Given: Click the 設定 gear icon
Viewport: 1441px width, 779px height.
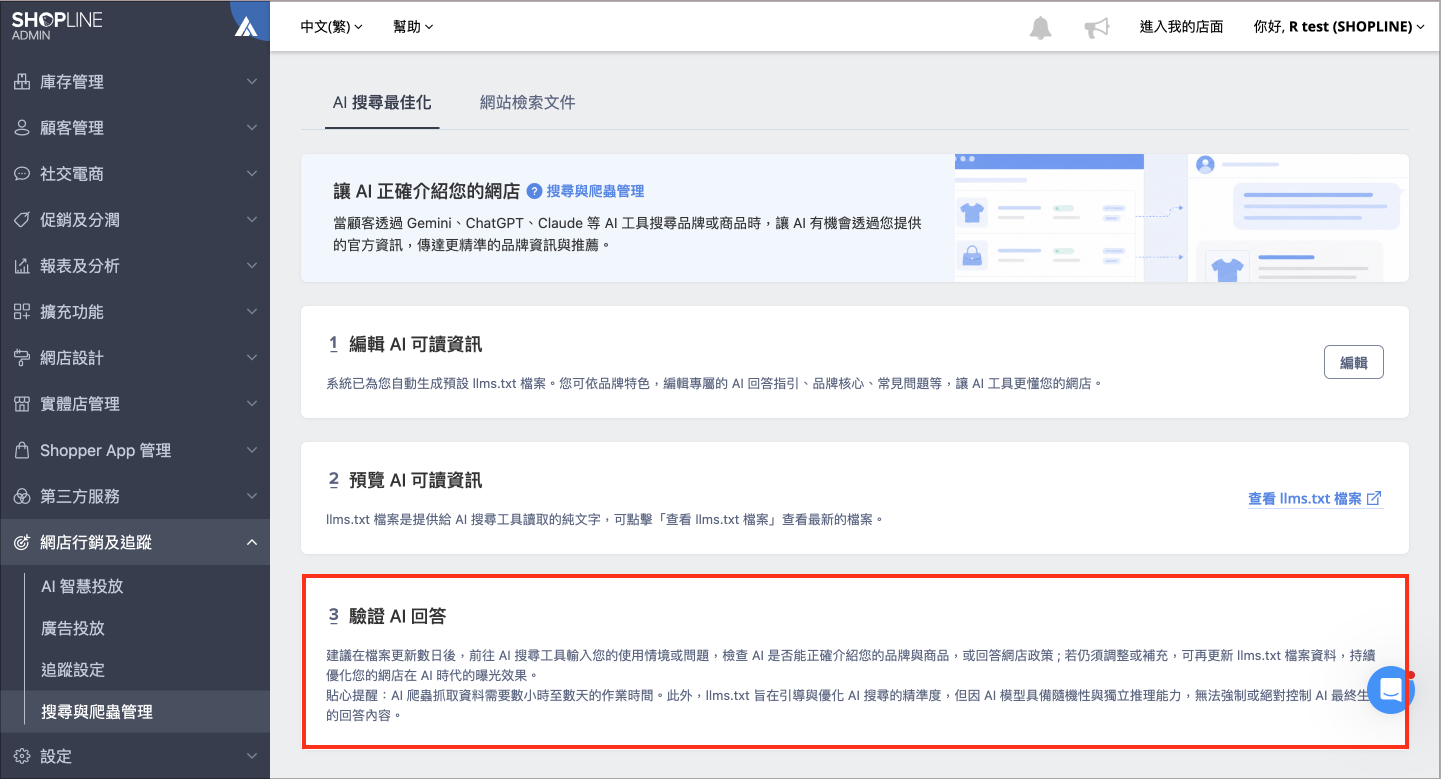Looking at the screenshot, I should click(x=22, y=756).
